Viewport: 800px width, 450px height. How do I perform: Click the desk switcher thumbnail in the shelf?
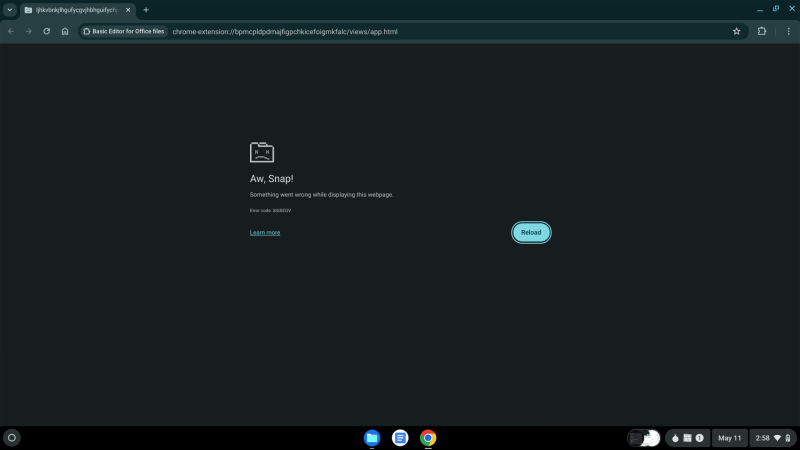pos(644,438)
